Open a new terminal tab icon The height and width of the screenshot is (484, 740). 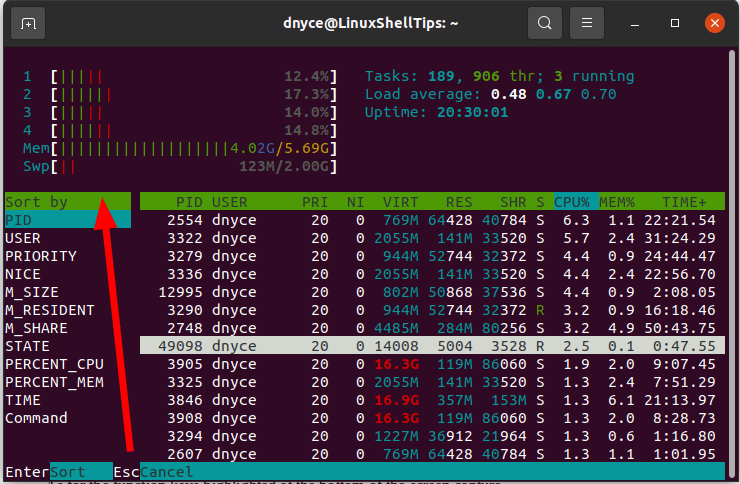pos(28,23)
